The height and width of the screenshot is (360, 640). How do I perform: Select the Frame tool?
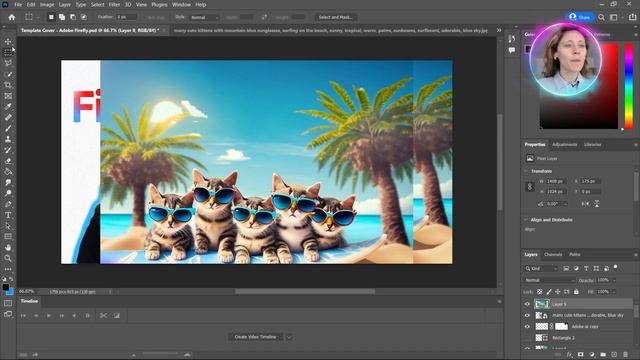[x=8, y=96]
